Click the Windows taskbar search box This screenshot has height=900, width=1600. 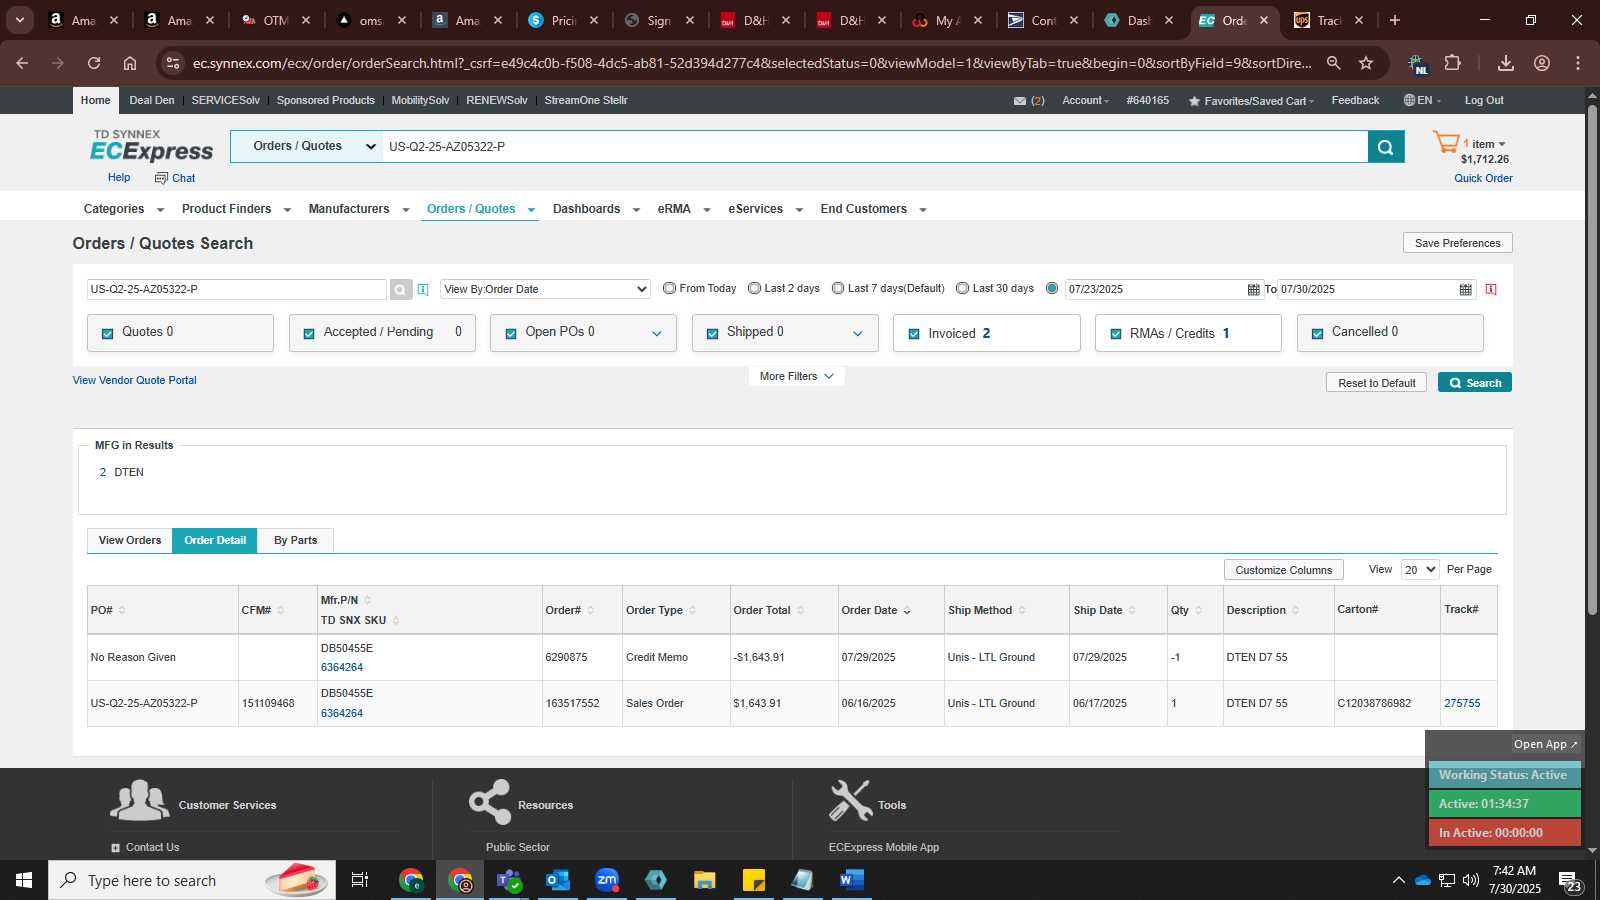(x=192, y=880)
